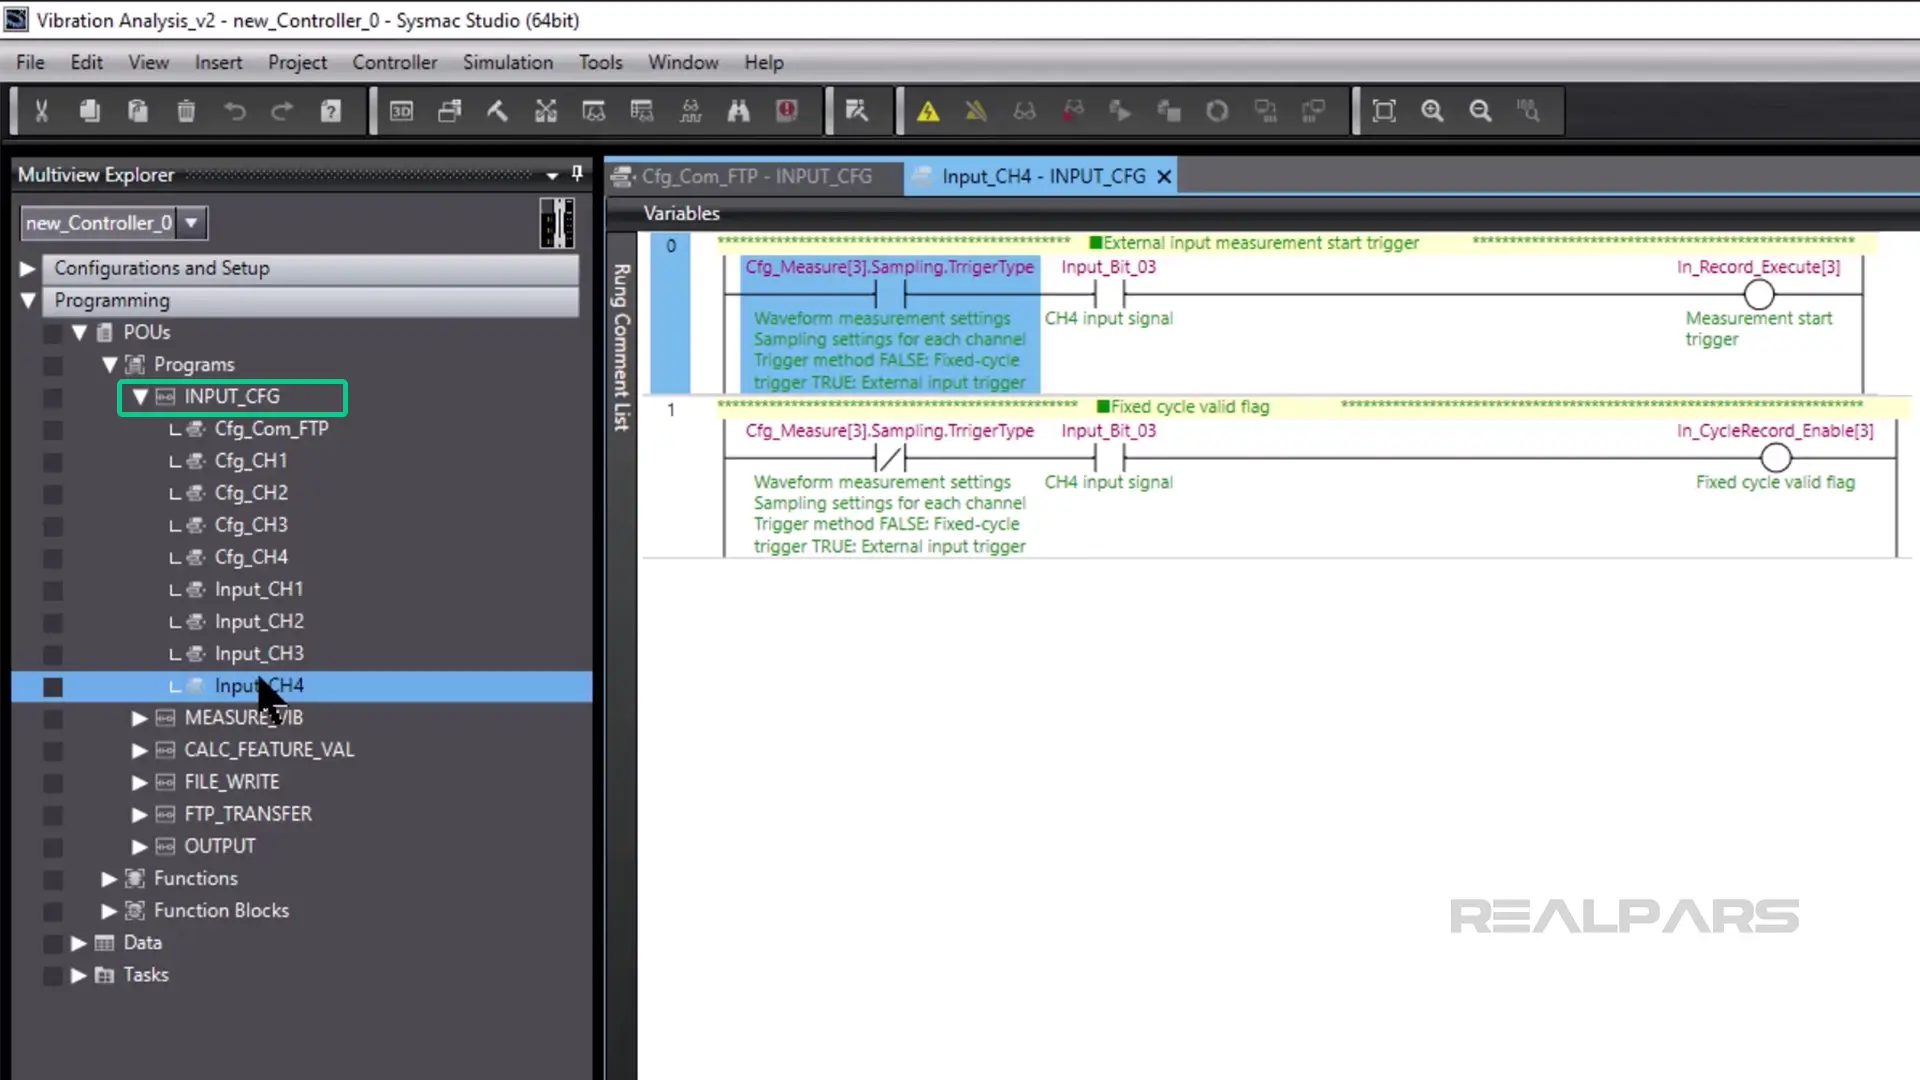Expand the FTP_TRANSFER program node
1920x1080 pixels.
click(140, 814)
